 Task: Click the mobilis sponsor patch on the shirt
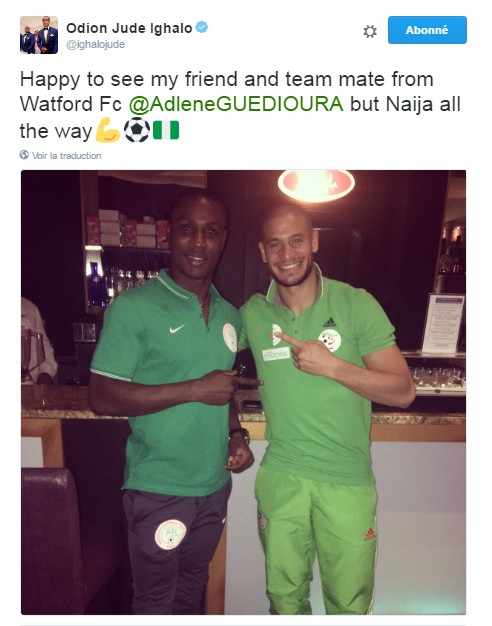[276, 354]
